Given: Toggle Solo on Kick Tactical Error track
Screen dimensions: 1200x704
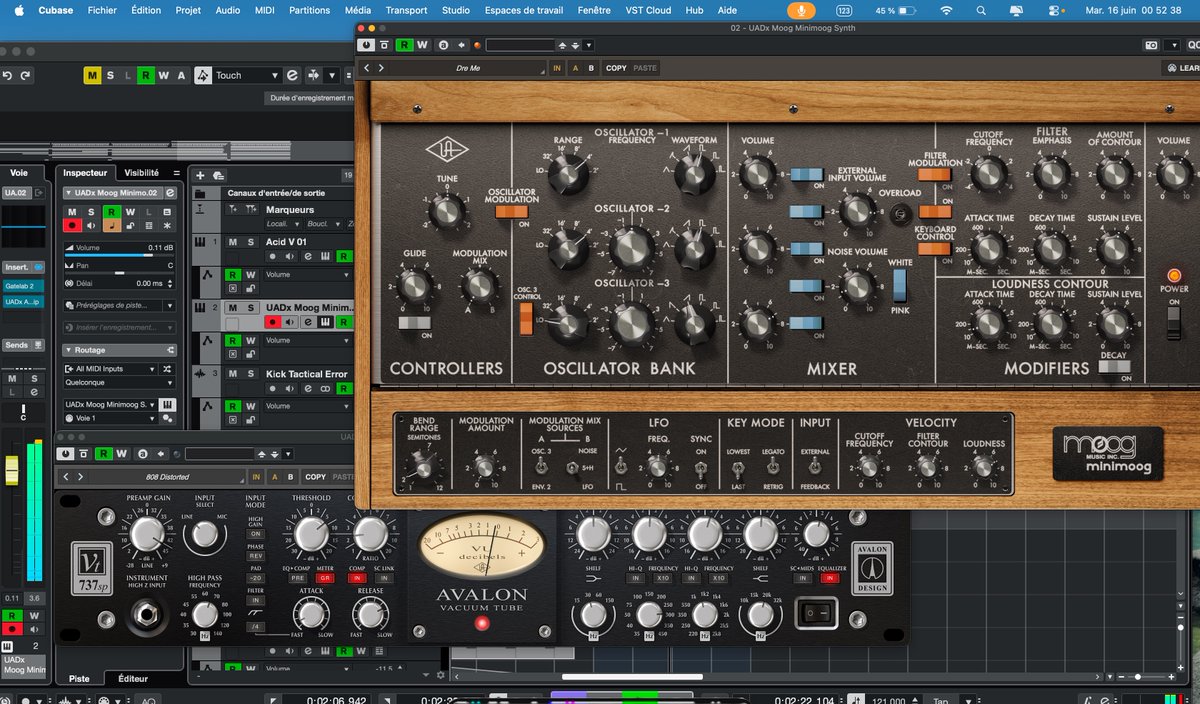Looking at the screenshot, I should 249,374.
